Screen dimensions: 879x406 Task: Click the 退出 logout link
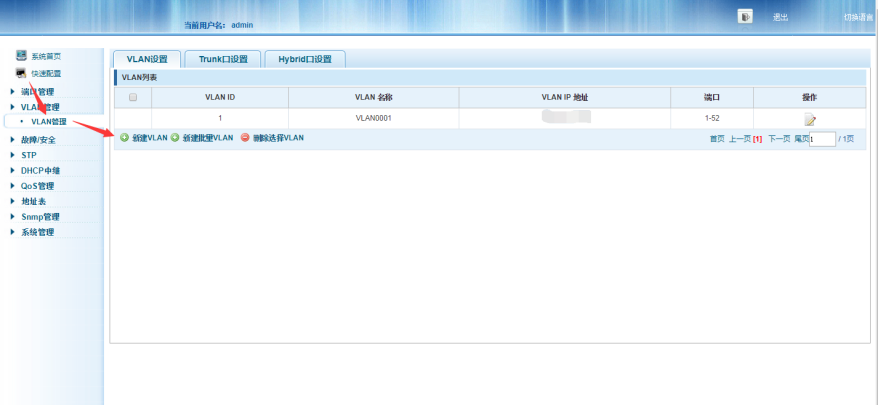(x=780, y=17)
